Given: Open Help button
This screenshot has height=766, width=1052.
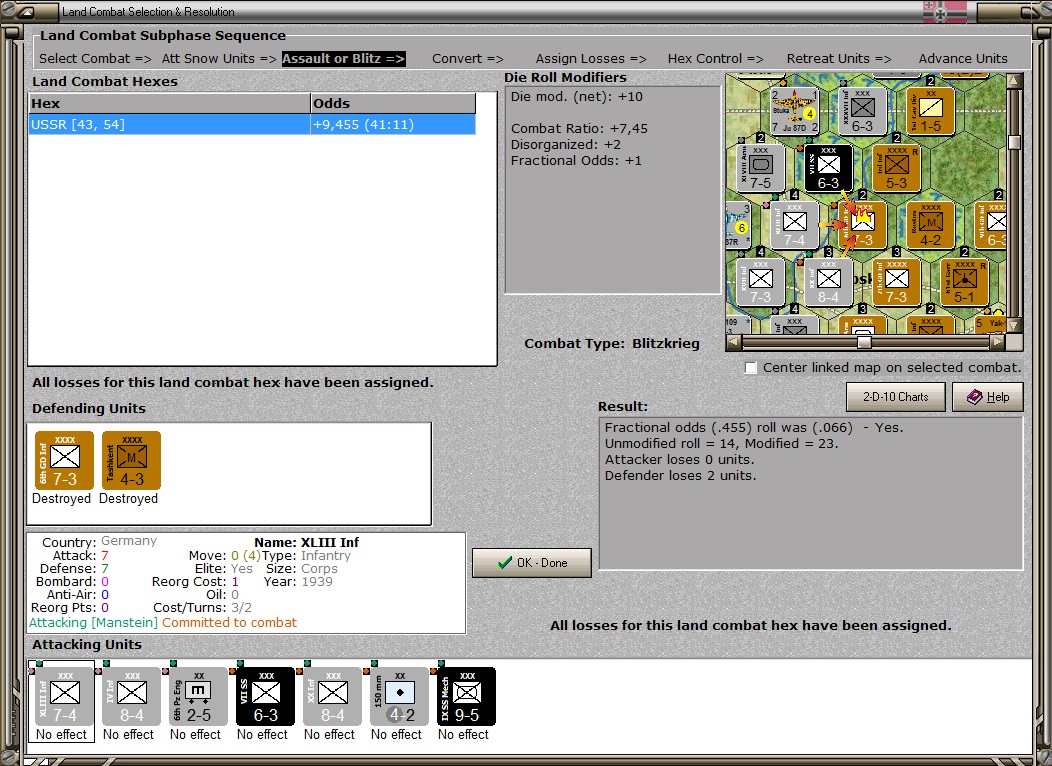Looking at the screenshot, I should pyautogui.click(x=988, y=396).
